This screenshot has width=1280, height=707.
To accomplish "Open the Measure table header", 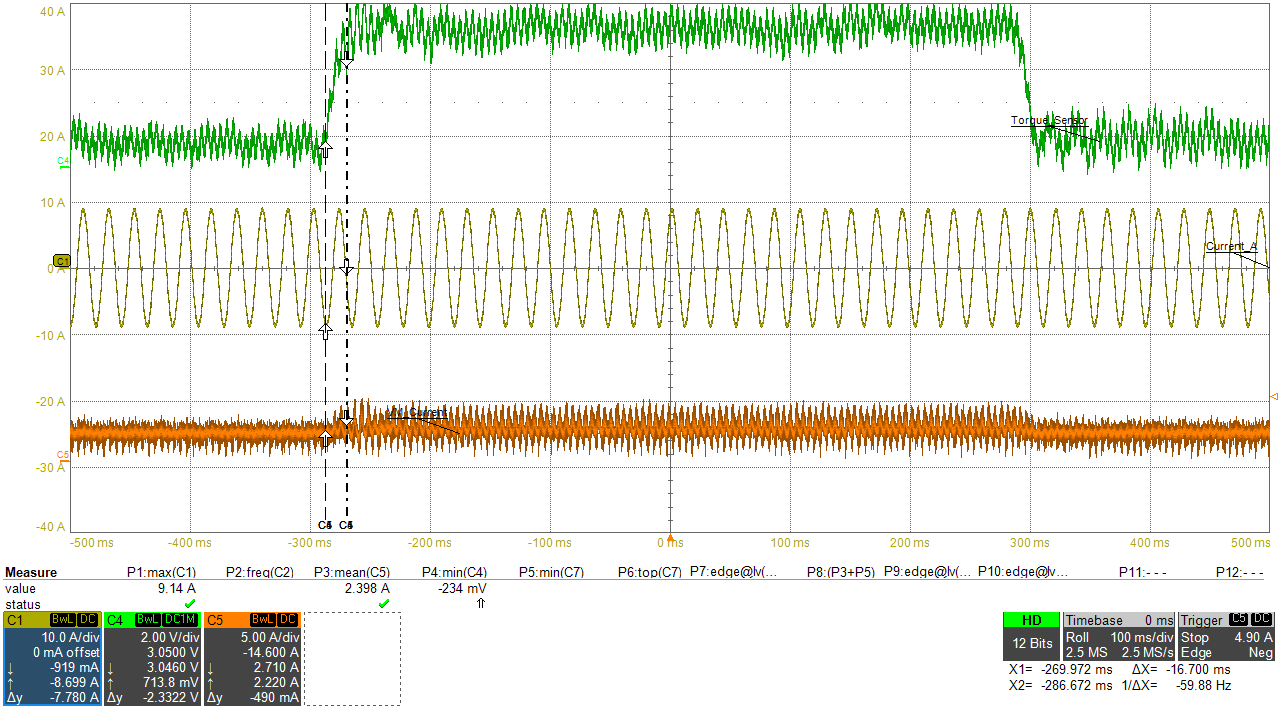I will (x=32, y=573).
